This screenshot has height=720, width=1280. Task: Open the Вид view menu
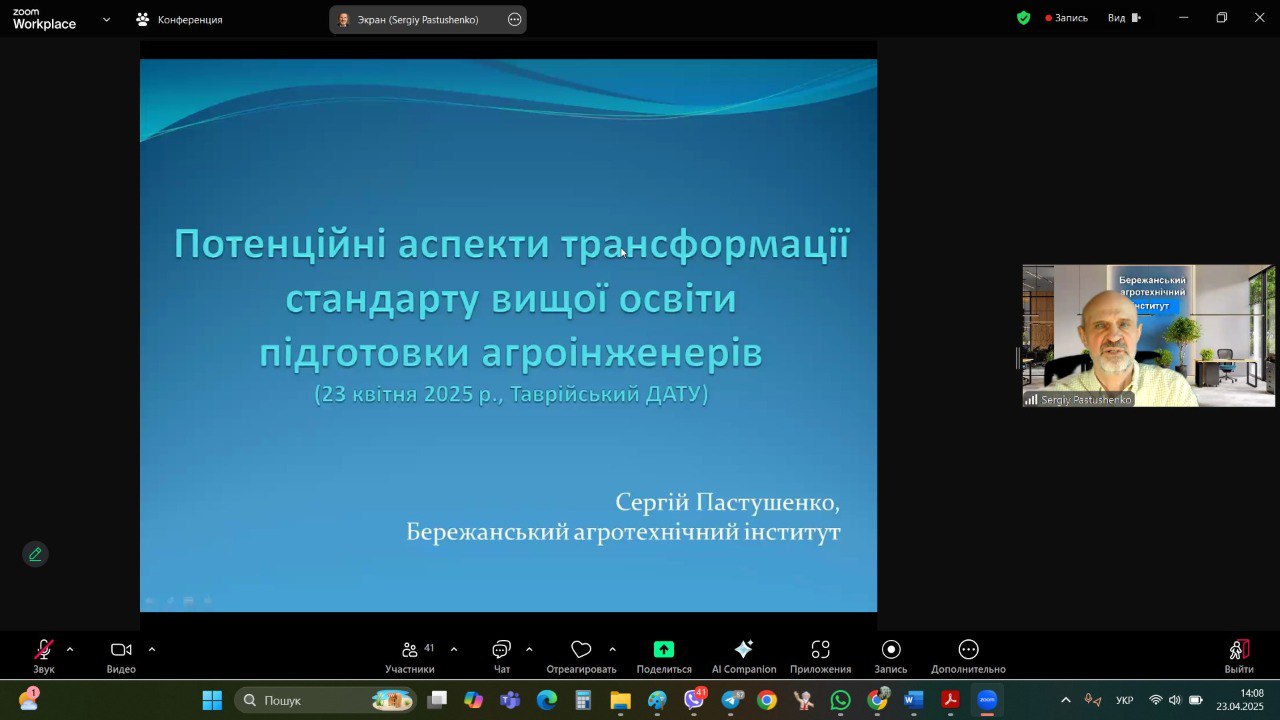click(1124, 18)
